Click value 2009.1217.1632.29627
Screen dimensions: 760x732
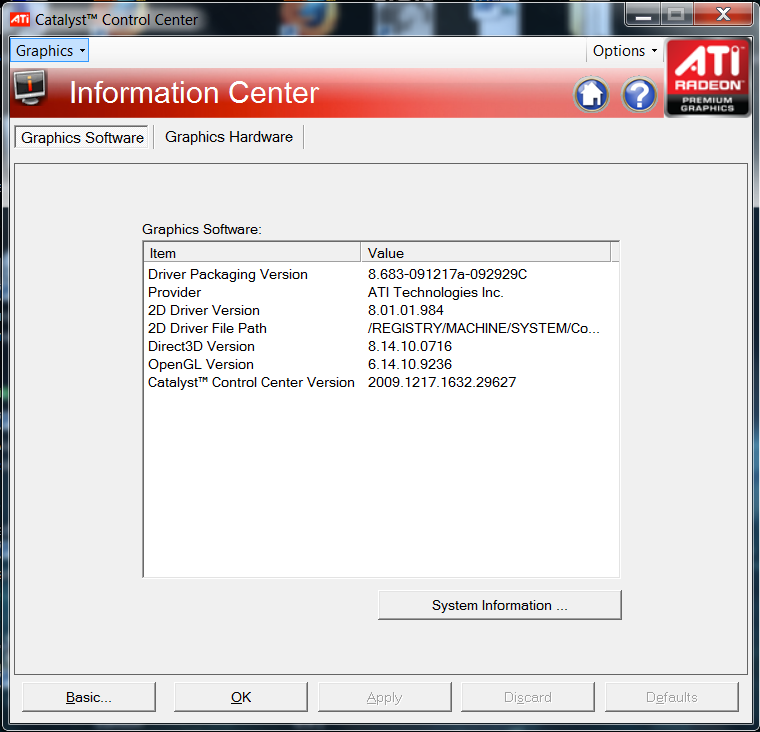coord(442,382)
